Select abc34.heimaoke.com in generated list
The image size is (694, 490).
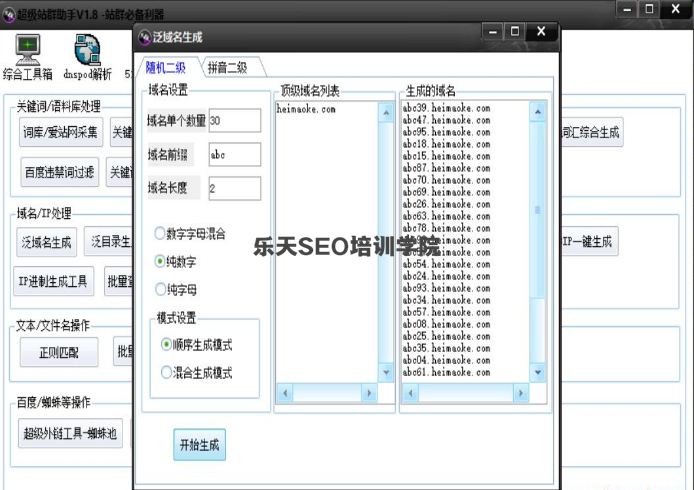coord(447,300)
